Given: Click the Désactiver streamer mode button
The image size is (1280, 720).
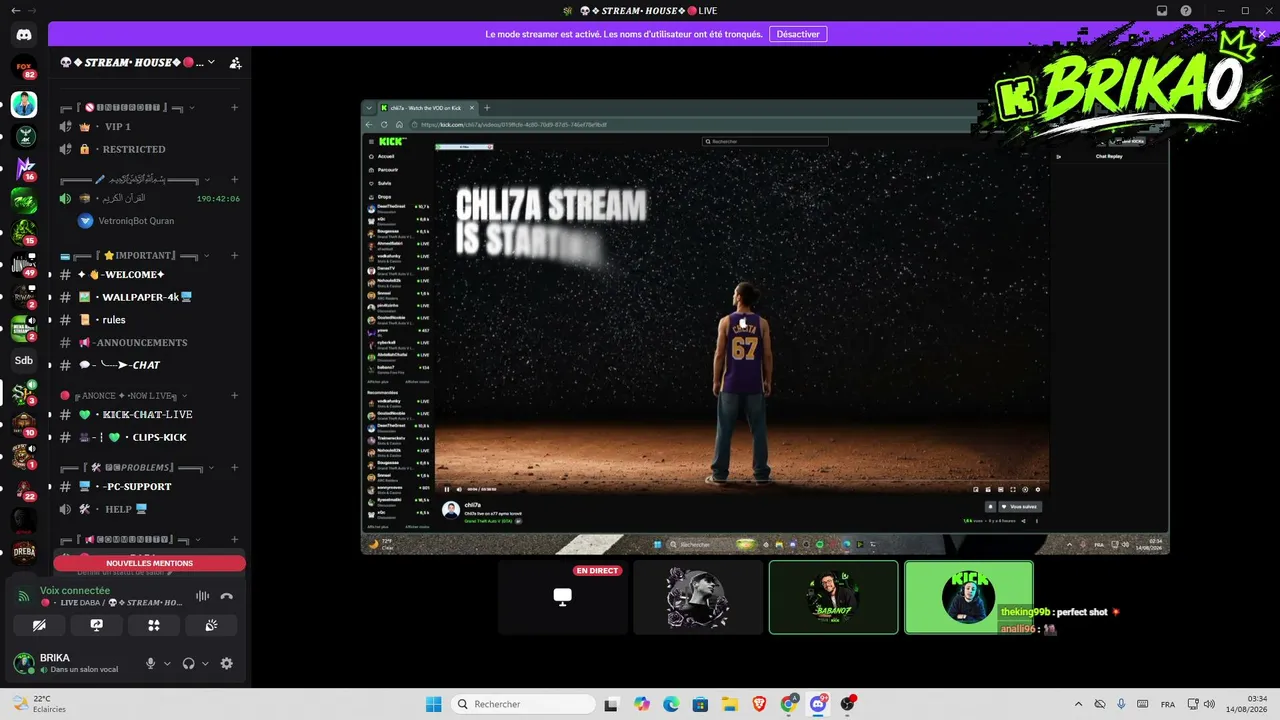Looking at the screenshot, I should coord(798,34).
